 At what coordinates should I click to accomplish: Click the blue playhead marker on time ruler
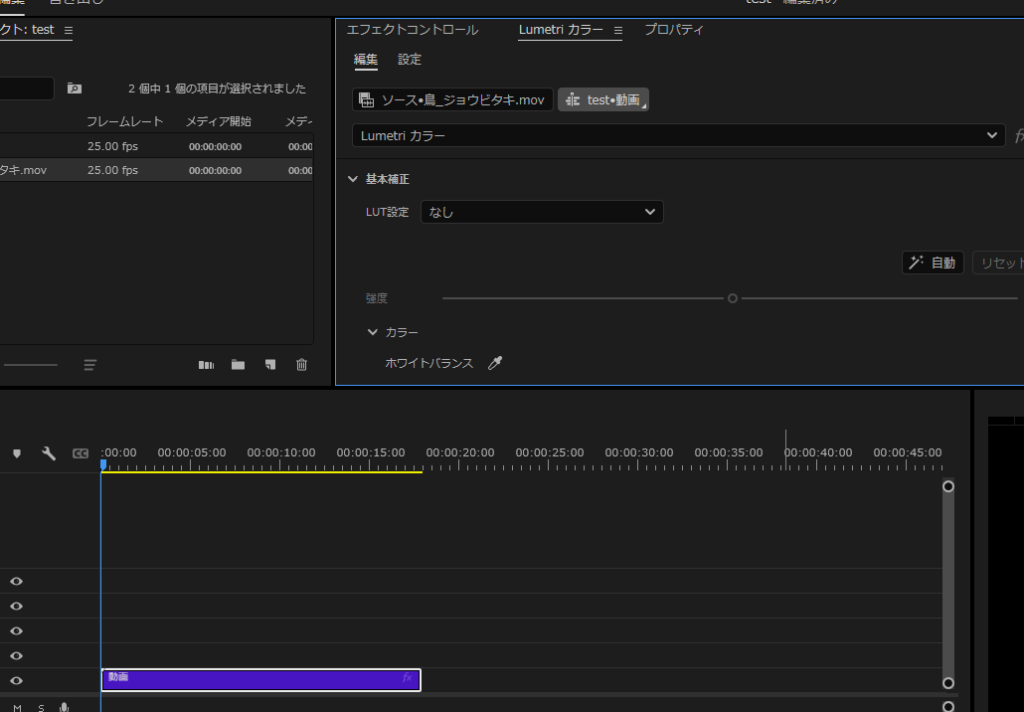[103, 464]
